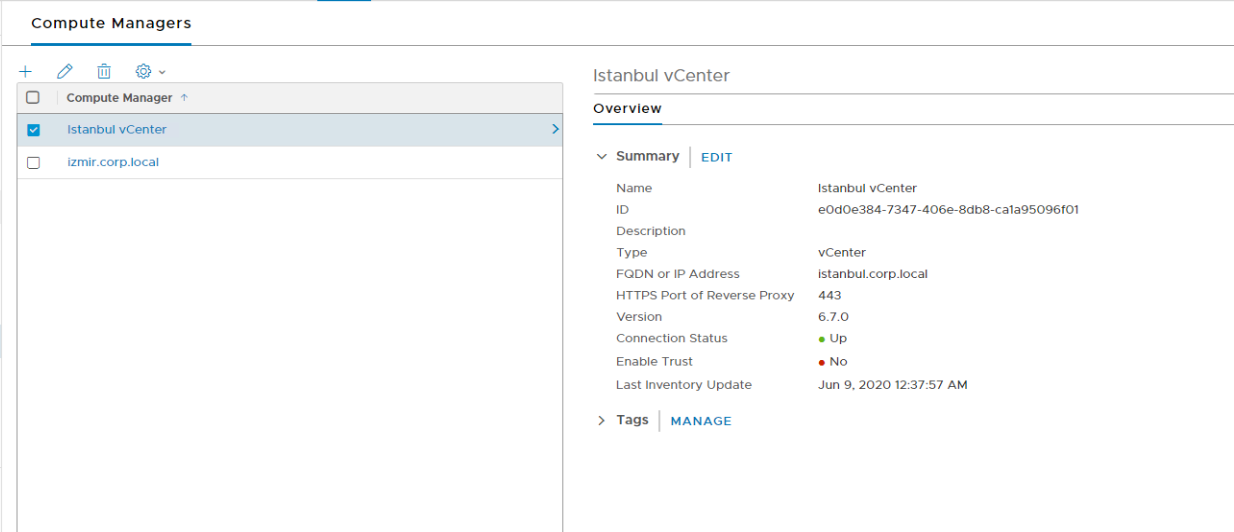The width and height of the screenshot is (1234, 532).
Task: Click the Compute Manager column header
Action: pyautogui.click(x=119, y=98)
